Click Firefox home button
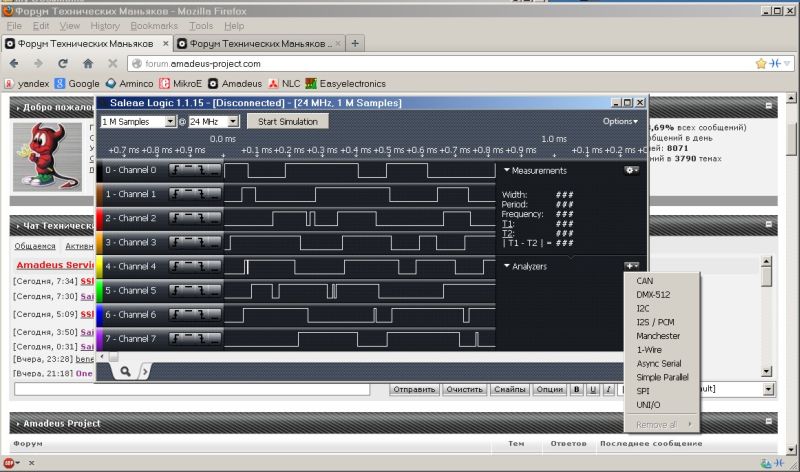This screenshot has width=800, height=472. point(88,63)
